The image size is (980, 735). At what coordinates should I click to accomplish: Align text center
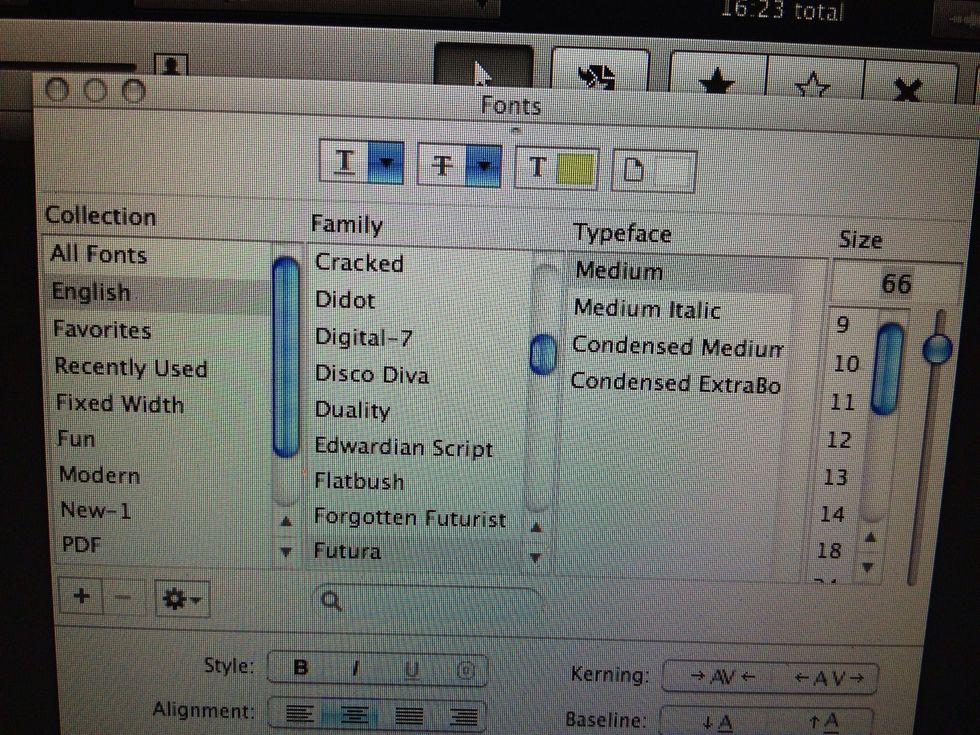354,715
